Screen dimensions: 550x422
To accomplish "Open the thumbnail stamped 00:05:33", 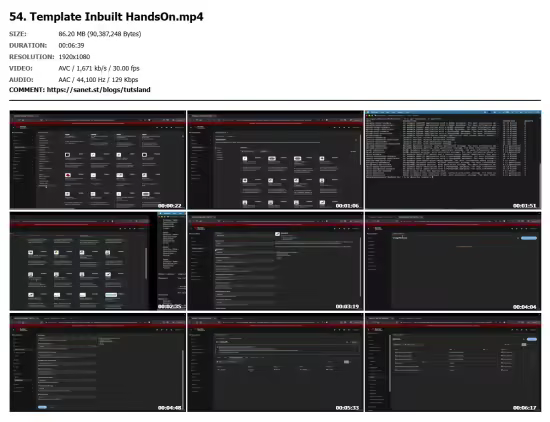I will pyautogui.click(x=275, y=362).
